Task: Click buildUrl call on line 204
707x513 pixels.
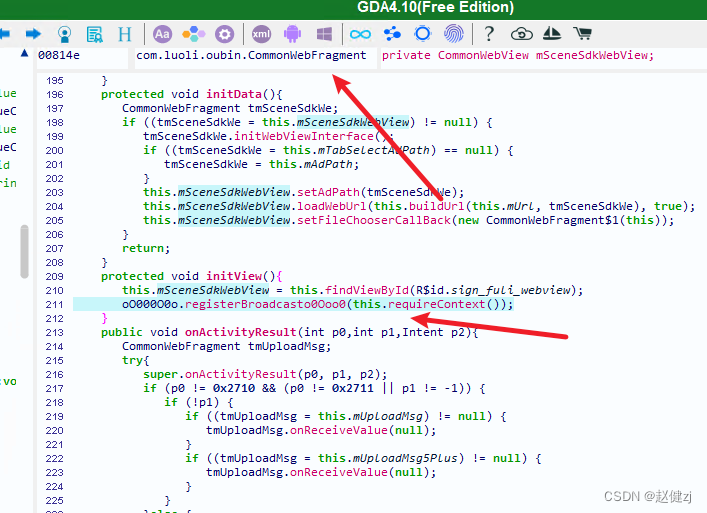Action: pyautogui.click(x=437, y=206)
